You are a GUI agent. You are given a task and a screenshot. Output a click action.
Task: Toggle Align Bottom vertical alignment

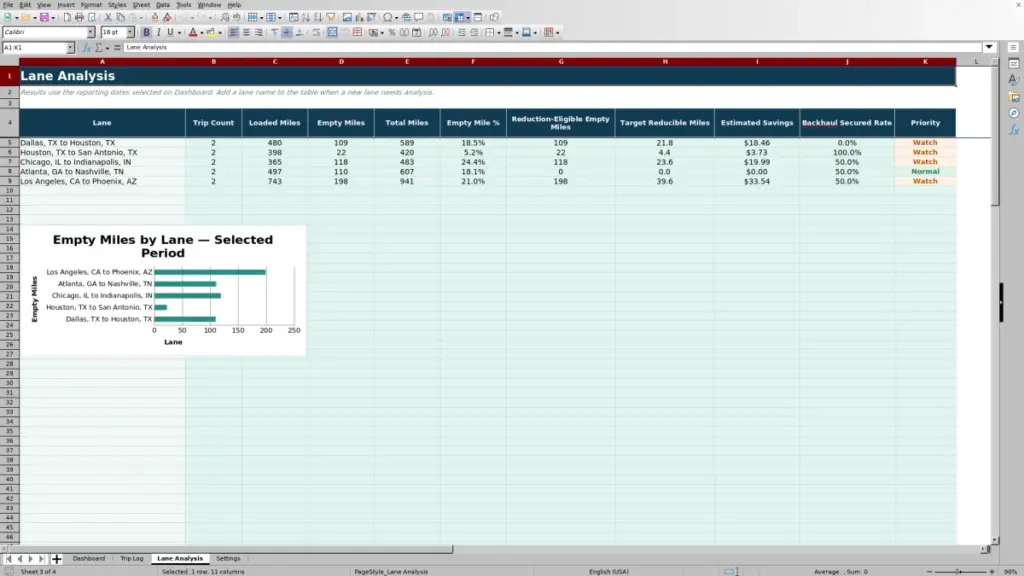click(299, 33)
